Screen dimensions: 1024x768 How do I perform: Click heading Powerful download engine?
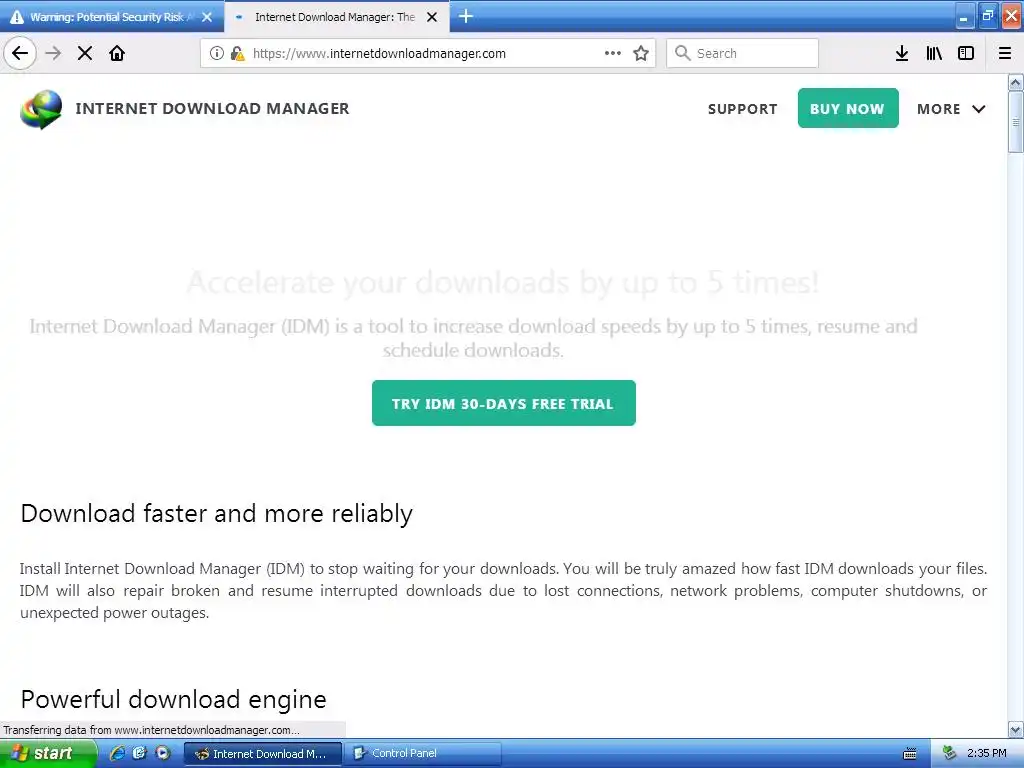tap(173, 699)
